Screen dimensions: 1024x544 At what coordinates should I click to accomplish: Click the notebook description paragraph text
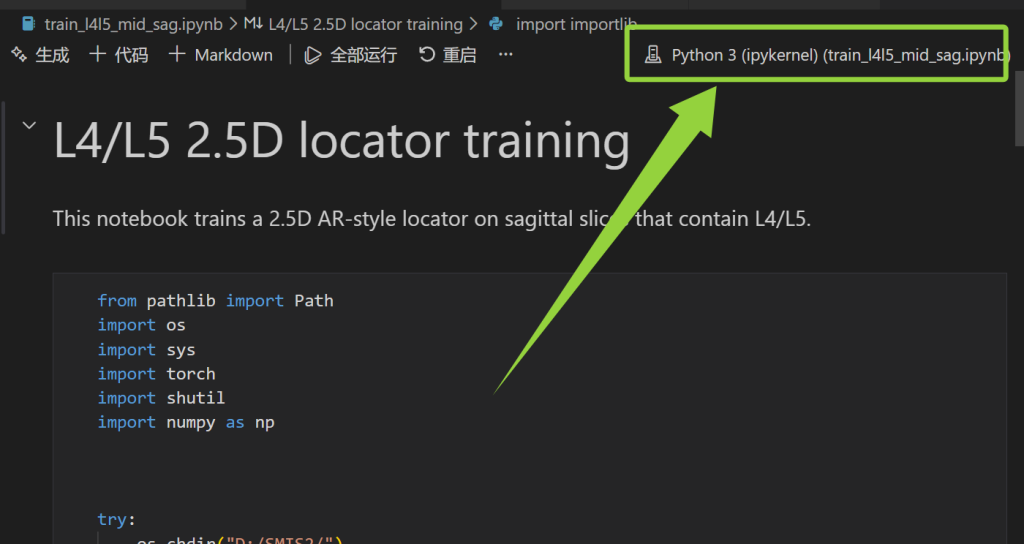click(x=431, y=218)
